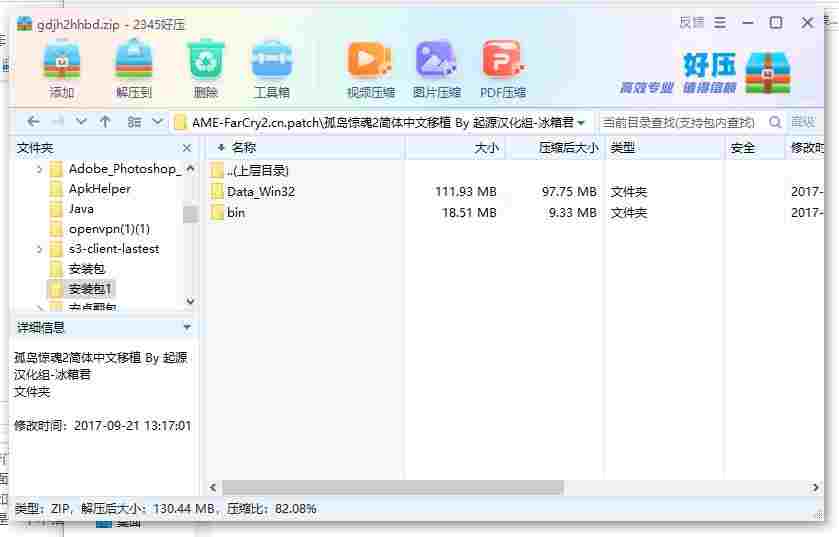Select the bin folder row

point(516,213)
